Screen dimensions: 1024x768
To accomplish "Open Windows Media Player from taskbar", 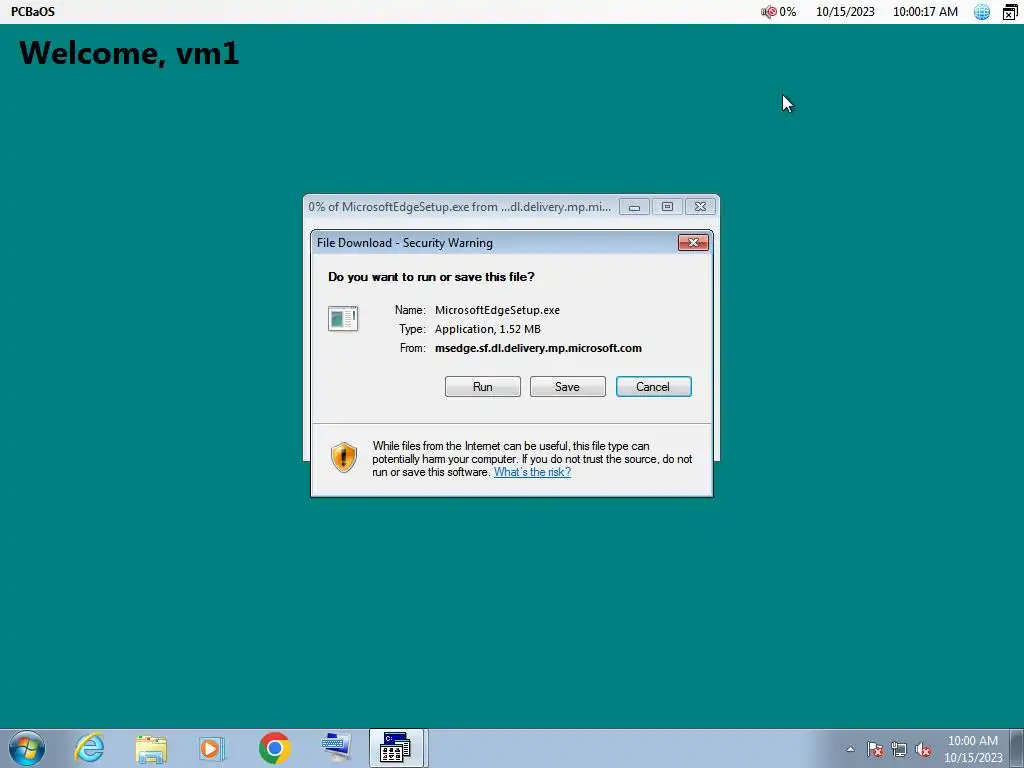I will point(212,748).
